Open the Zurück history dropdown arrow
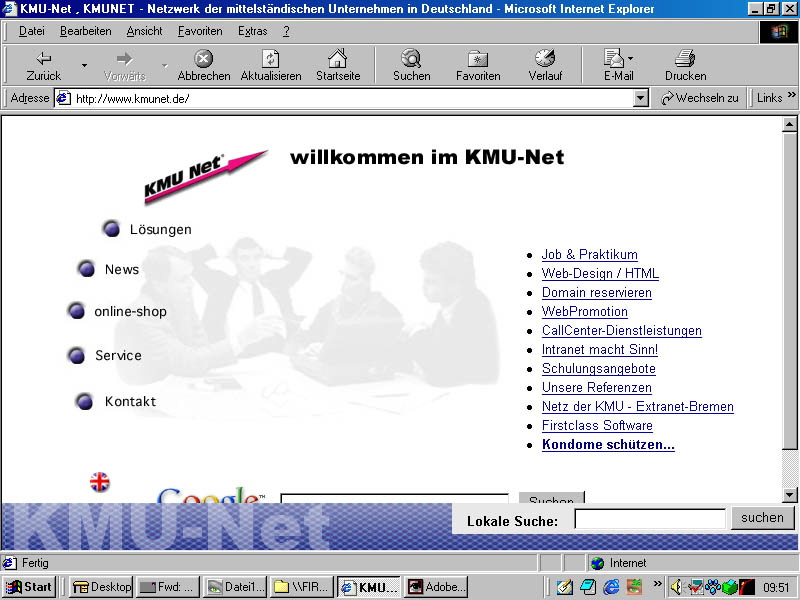Screen dimensions: 800x600 point(84,65)
